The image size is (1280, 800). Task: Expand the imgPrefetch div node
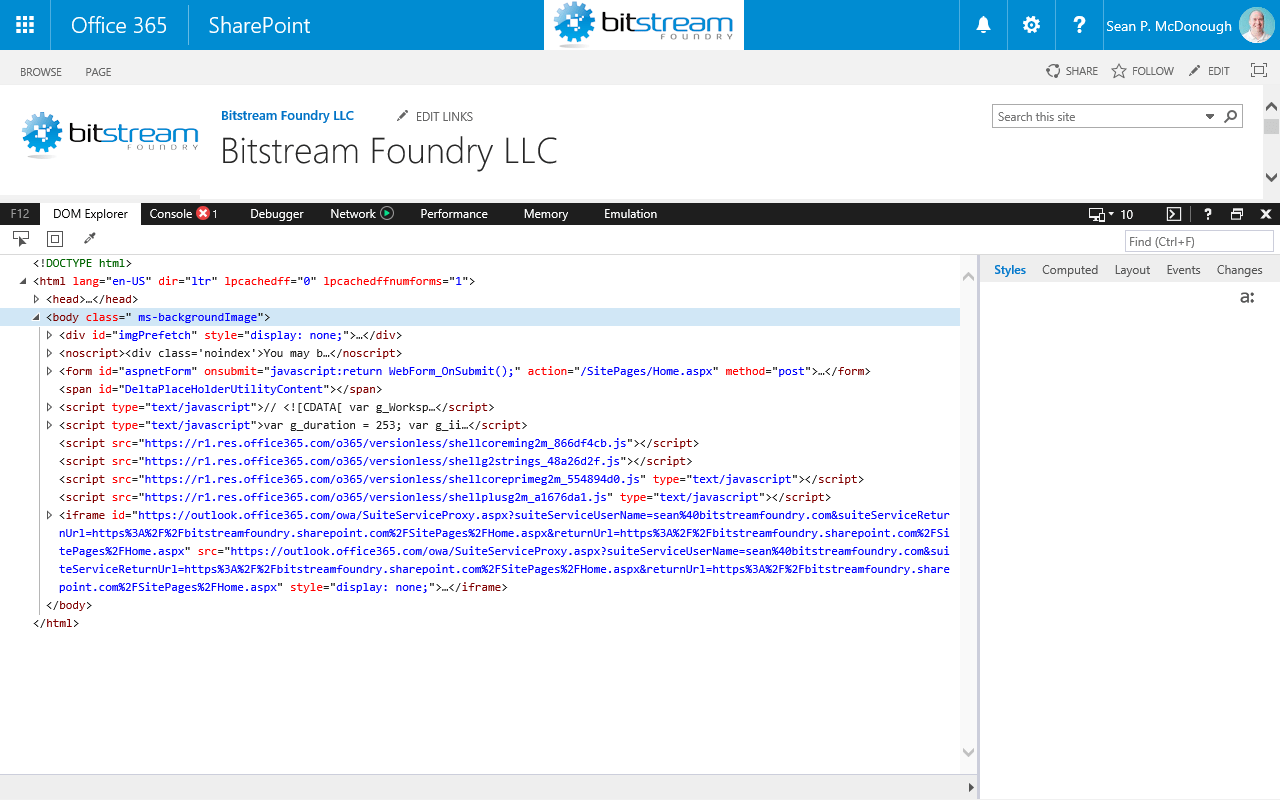coord(50,335)
